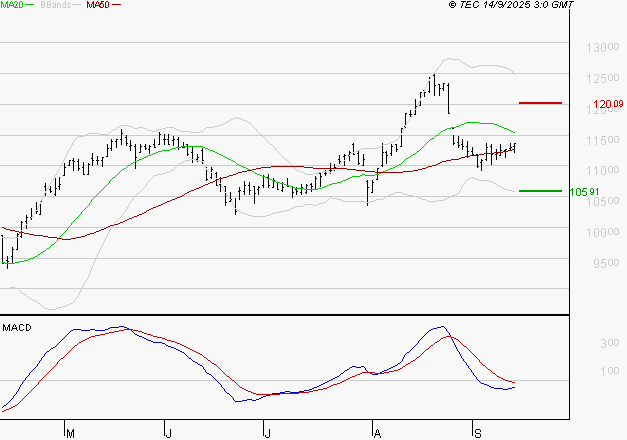Screen dimensions: 627x440
Task: Click the red resistance level line
Action: (540, 103)
